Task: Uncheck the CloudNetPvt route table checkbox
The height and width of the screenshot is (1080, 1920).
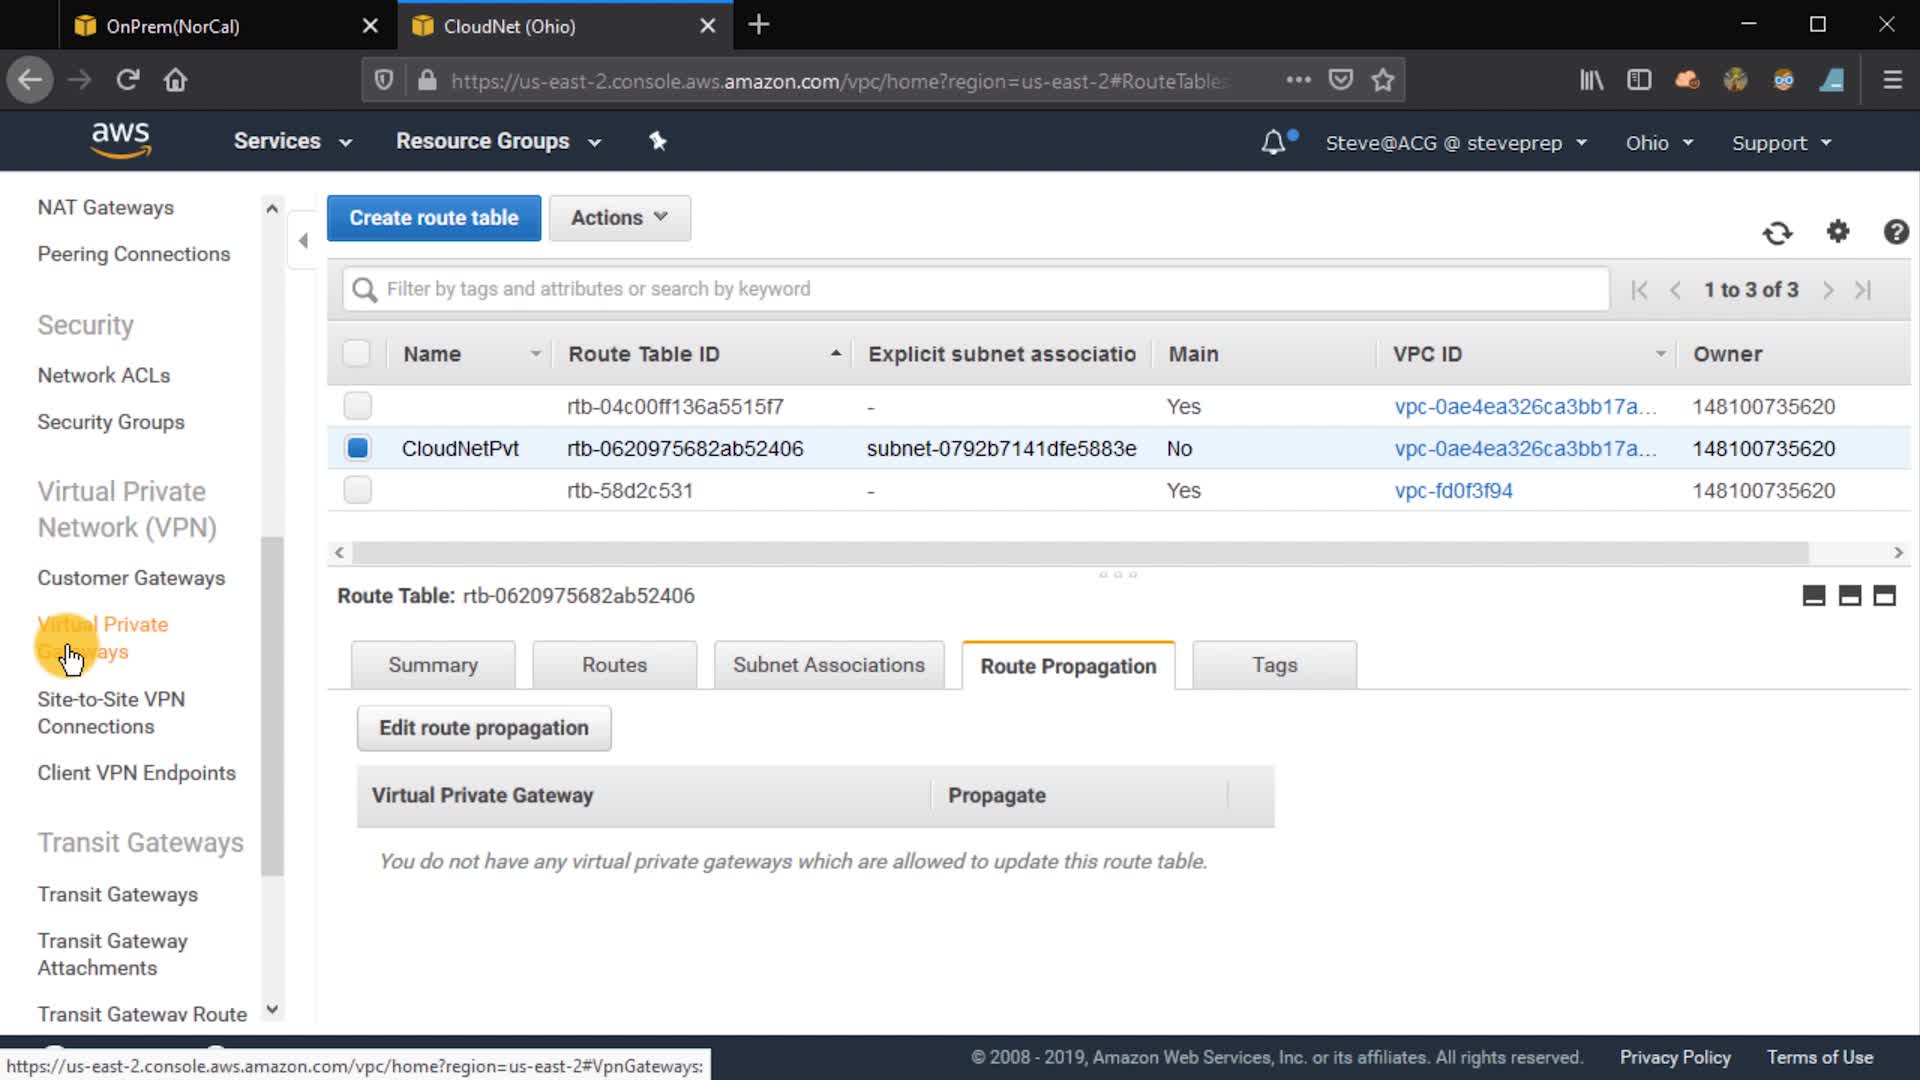Action: (357, 448)
